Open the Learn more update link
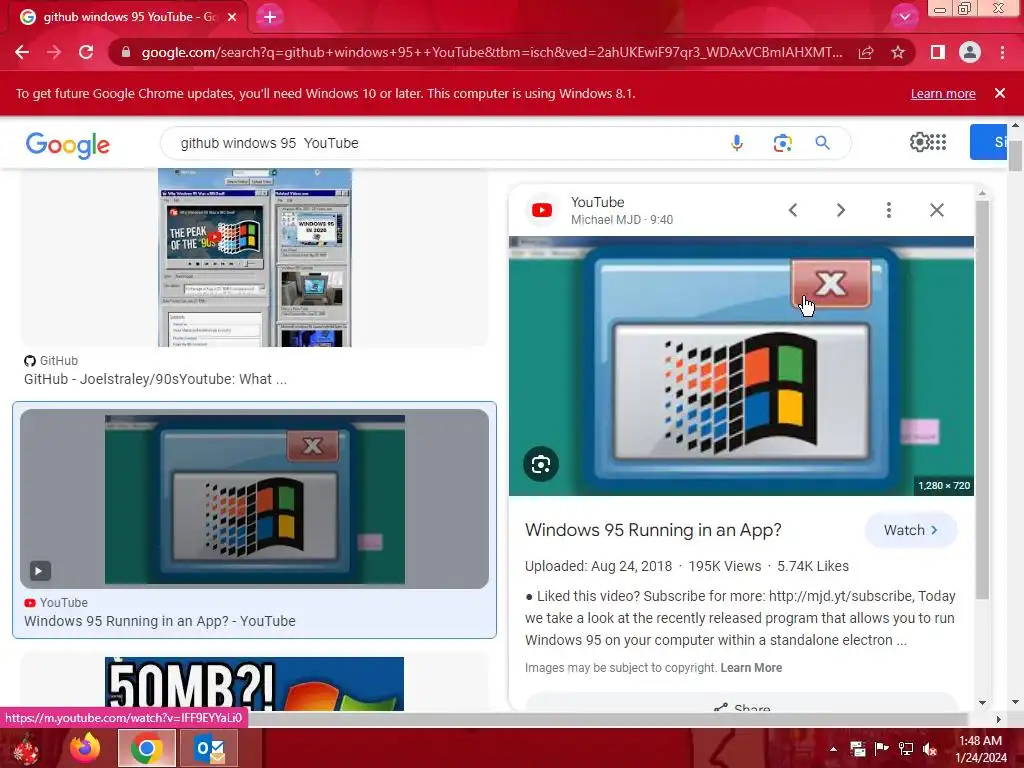Screen dimensions: 1024x768 [943, 93]
